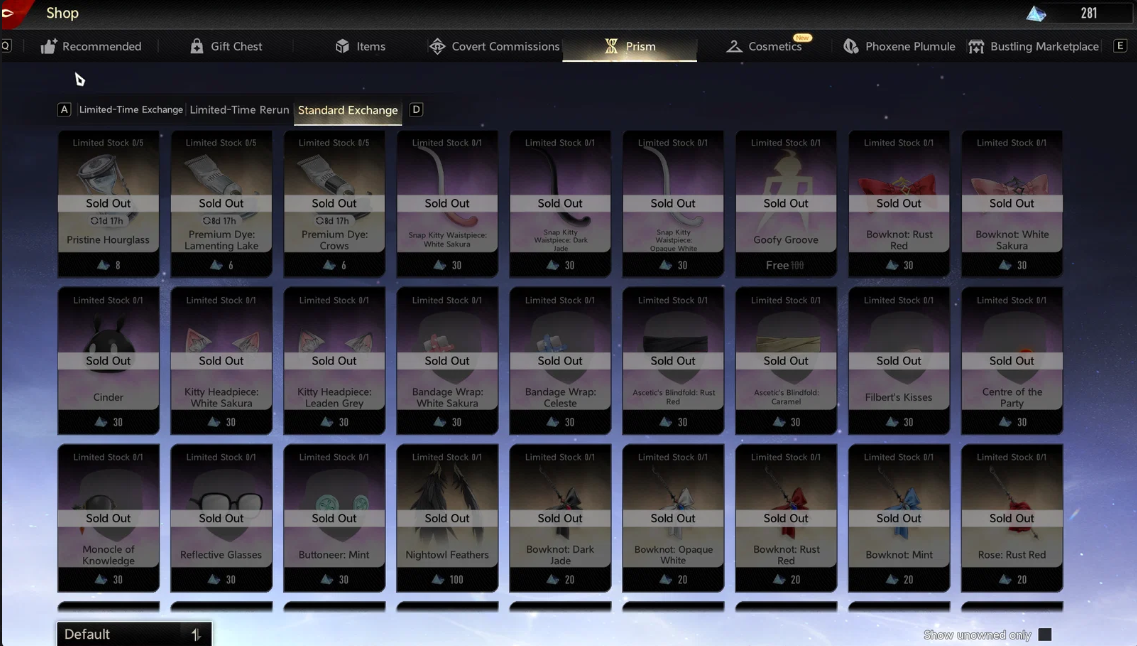Click the red back arrow beside Shop
The image size is (1137, 646).
click(13, 12)
